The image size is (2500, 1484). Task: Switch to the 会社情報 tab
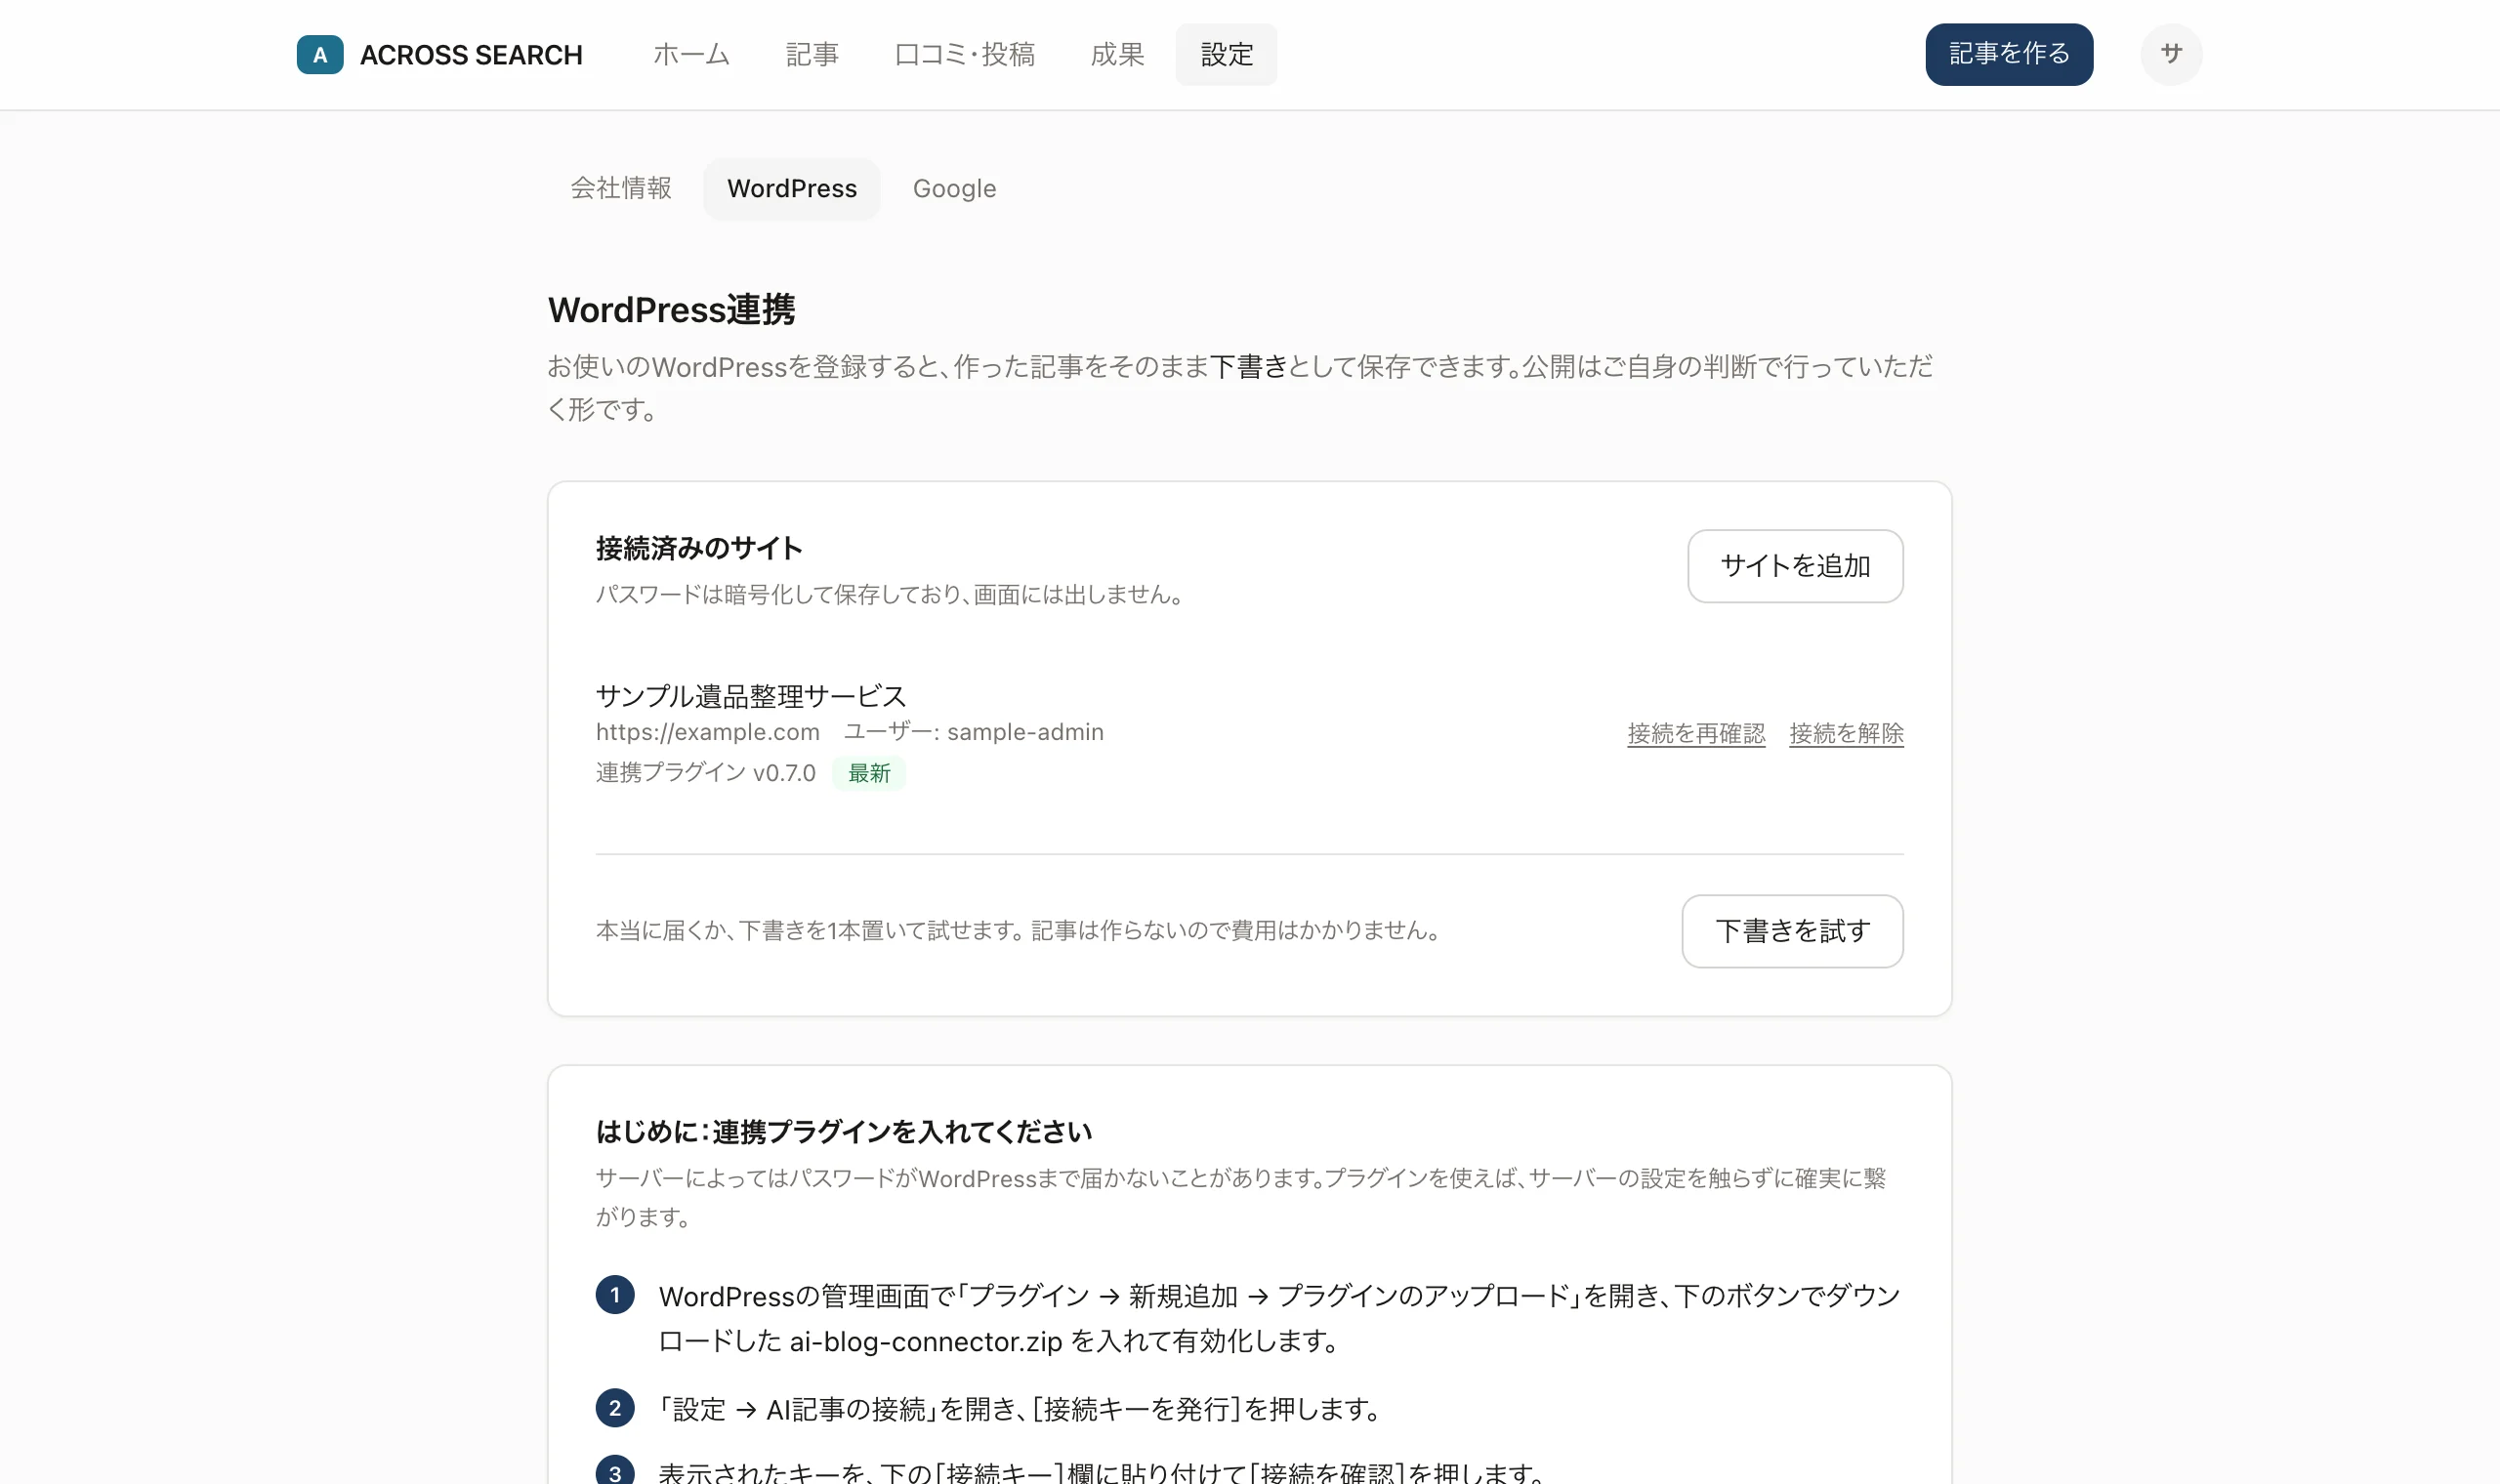tap(621, 188)
